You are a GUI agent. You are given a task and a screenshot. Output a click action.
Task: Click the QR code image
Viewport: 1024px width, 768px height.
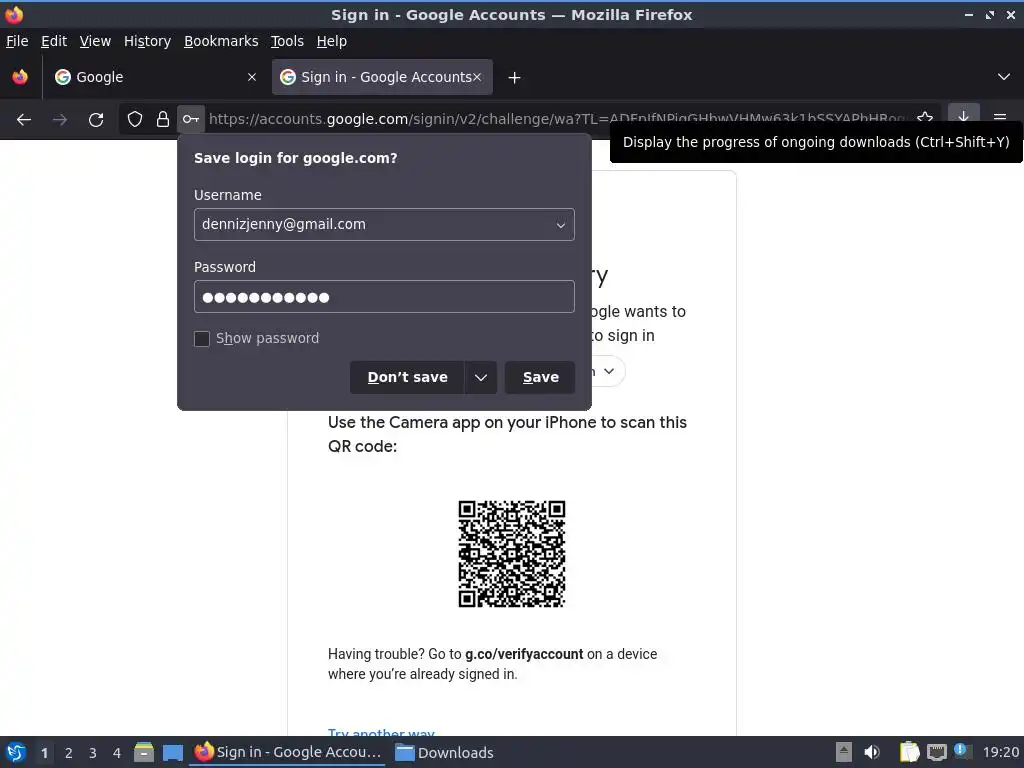[511, 554]
